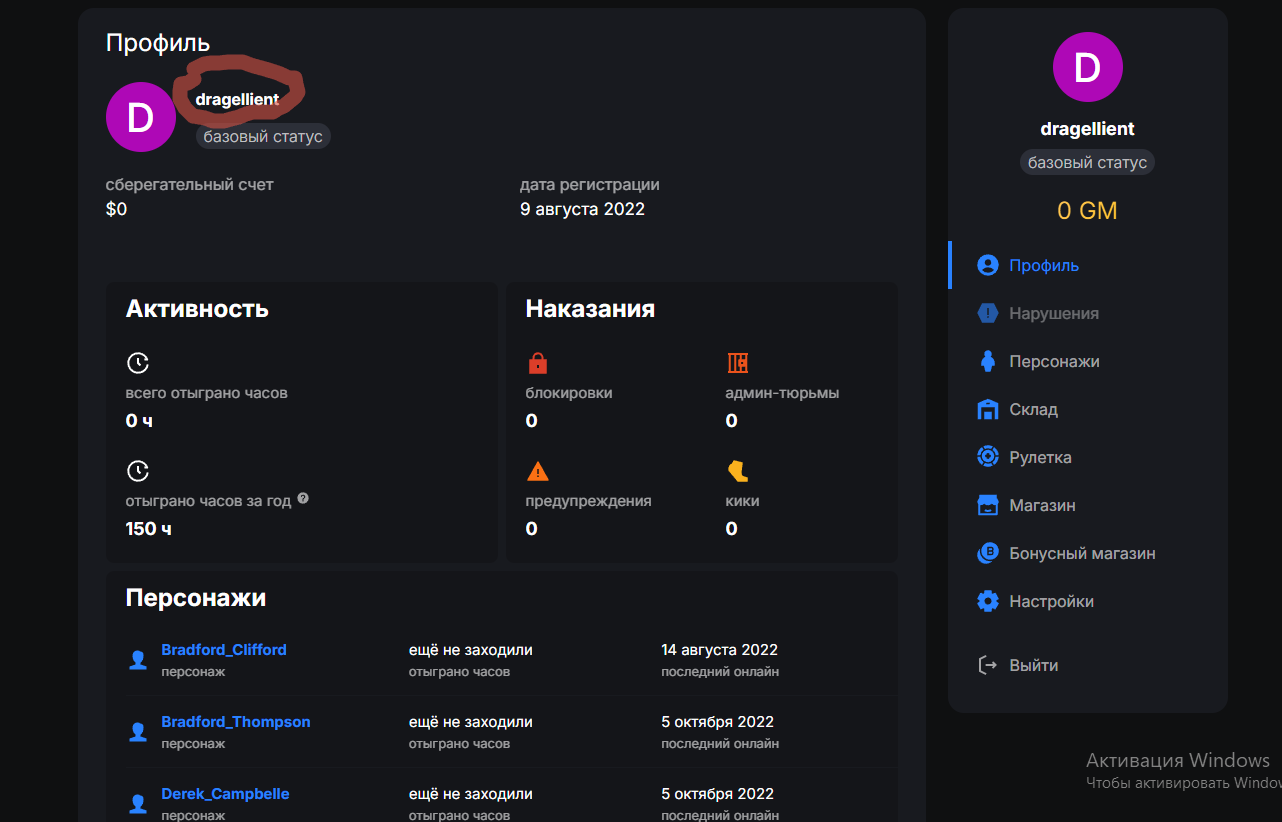Click the Рулетка roulette wheel icon

tap(988, 457)
